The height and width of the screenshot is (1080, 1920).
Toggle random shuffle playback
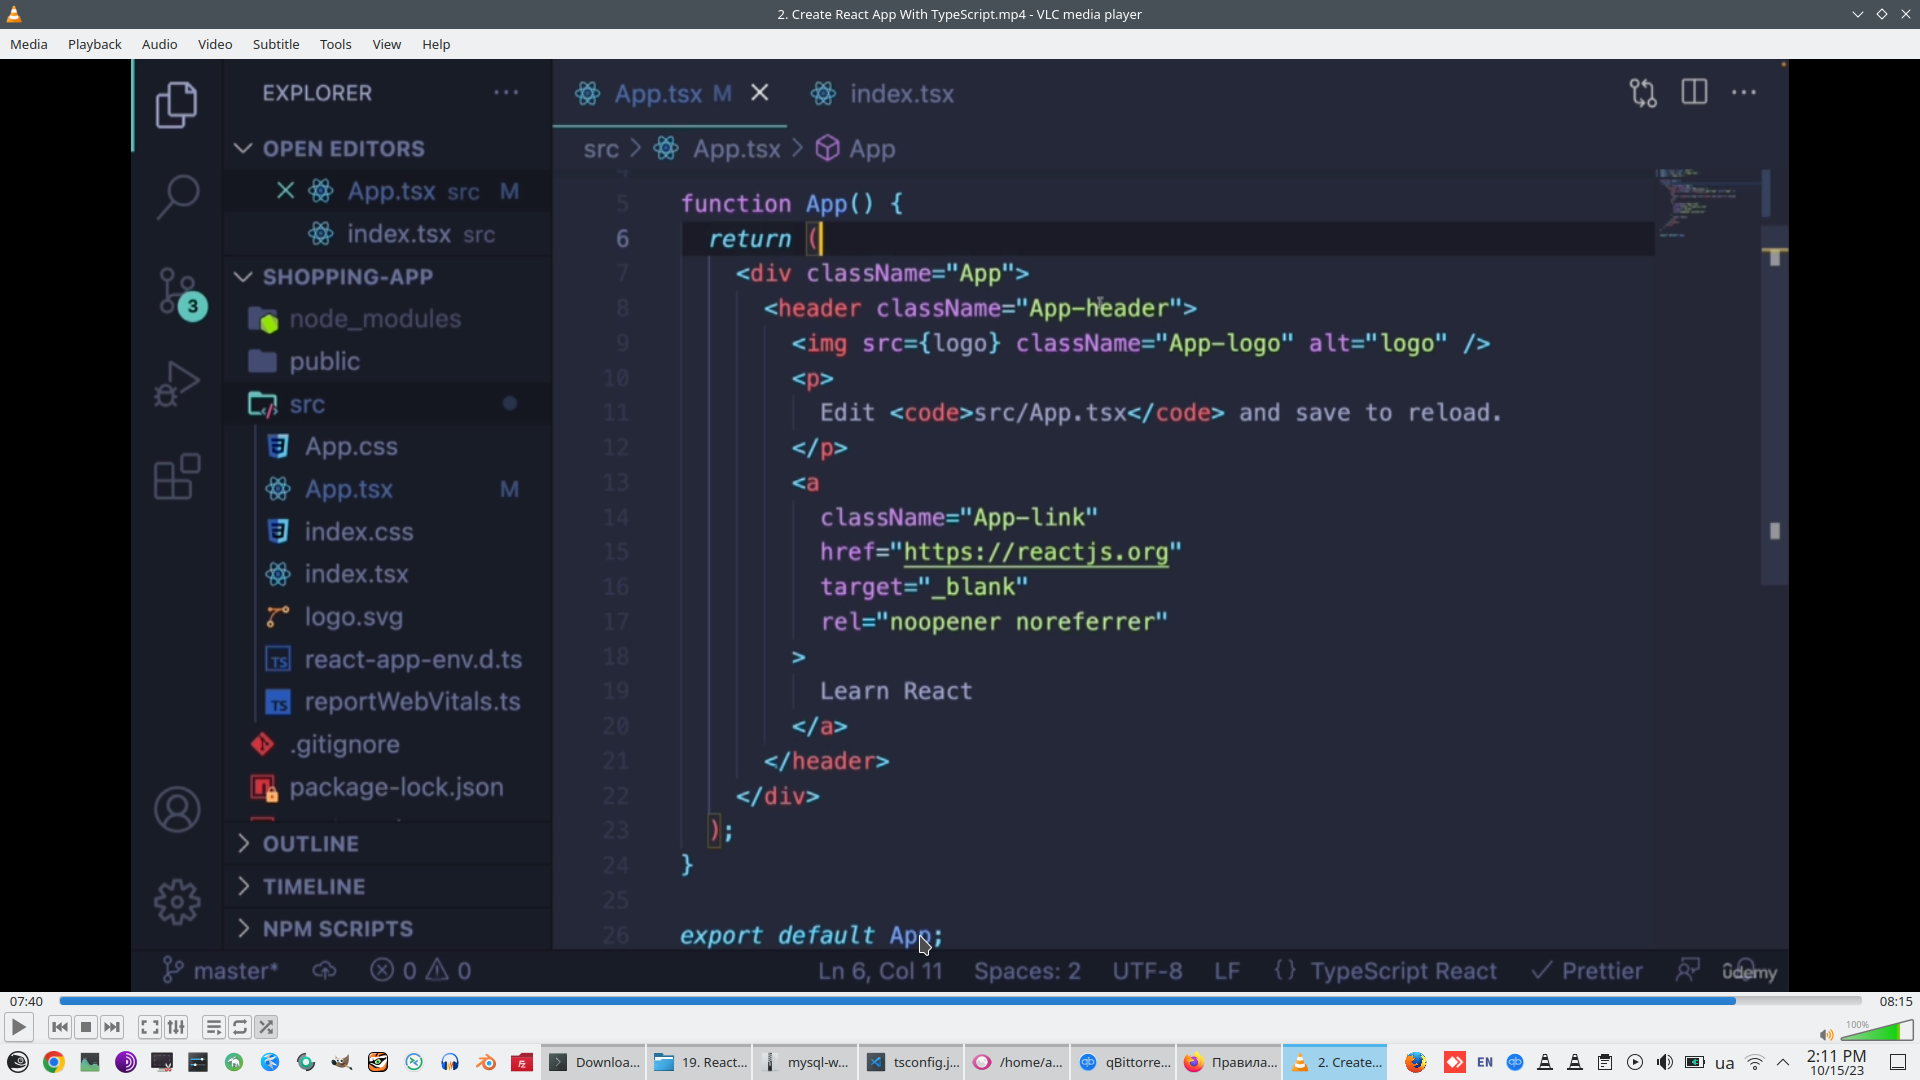coord(266,1027)
